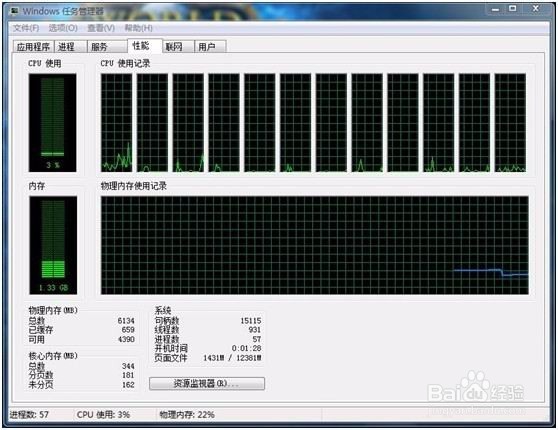Open the 选项(O) menu
The image size is (558, 430).
click(x=63, y=28)
